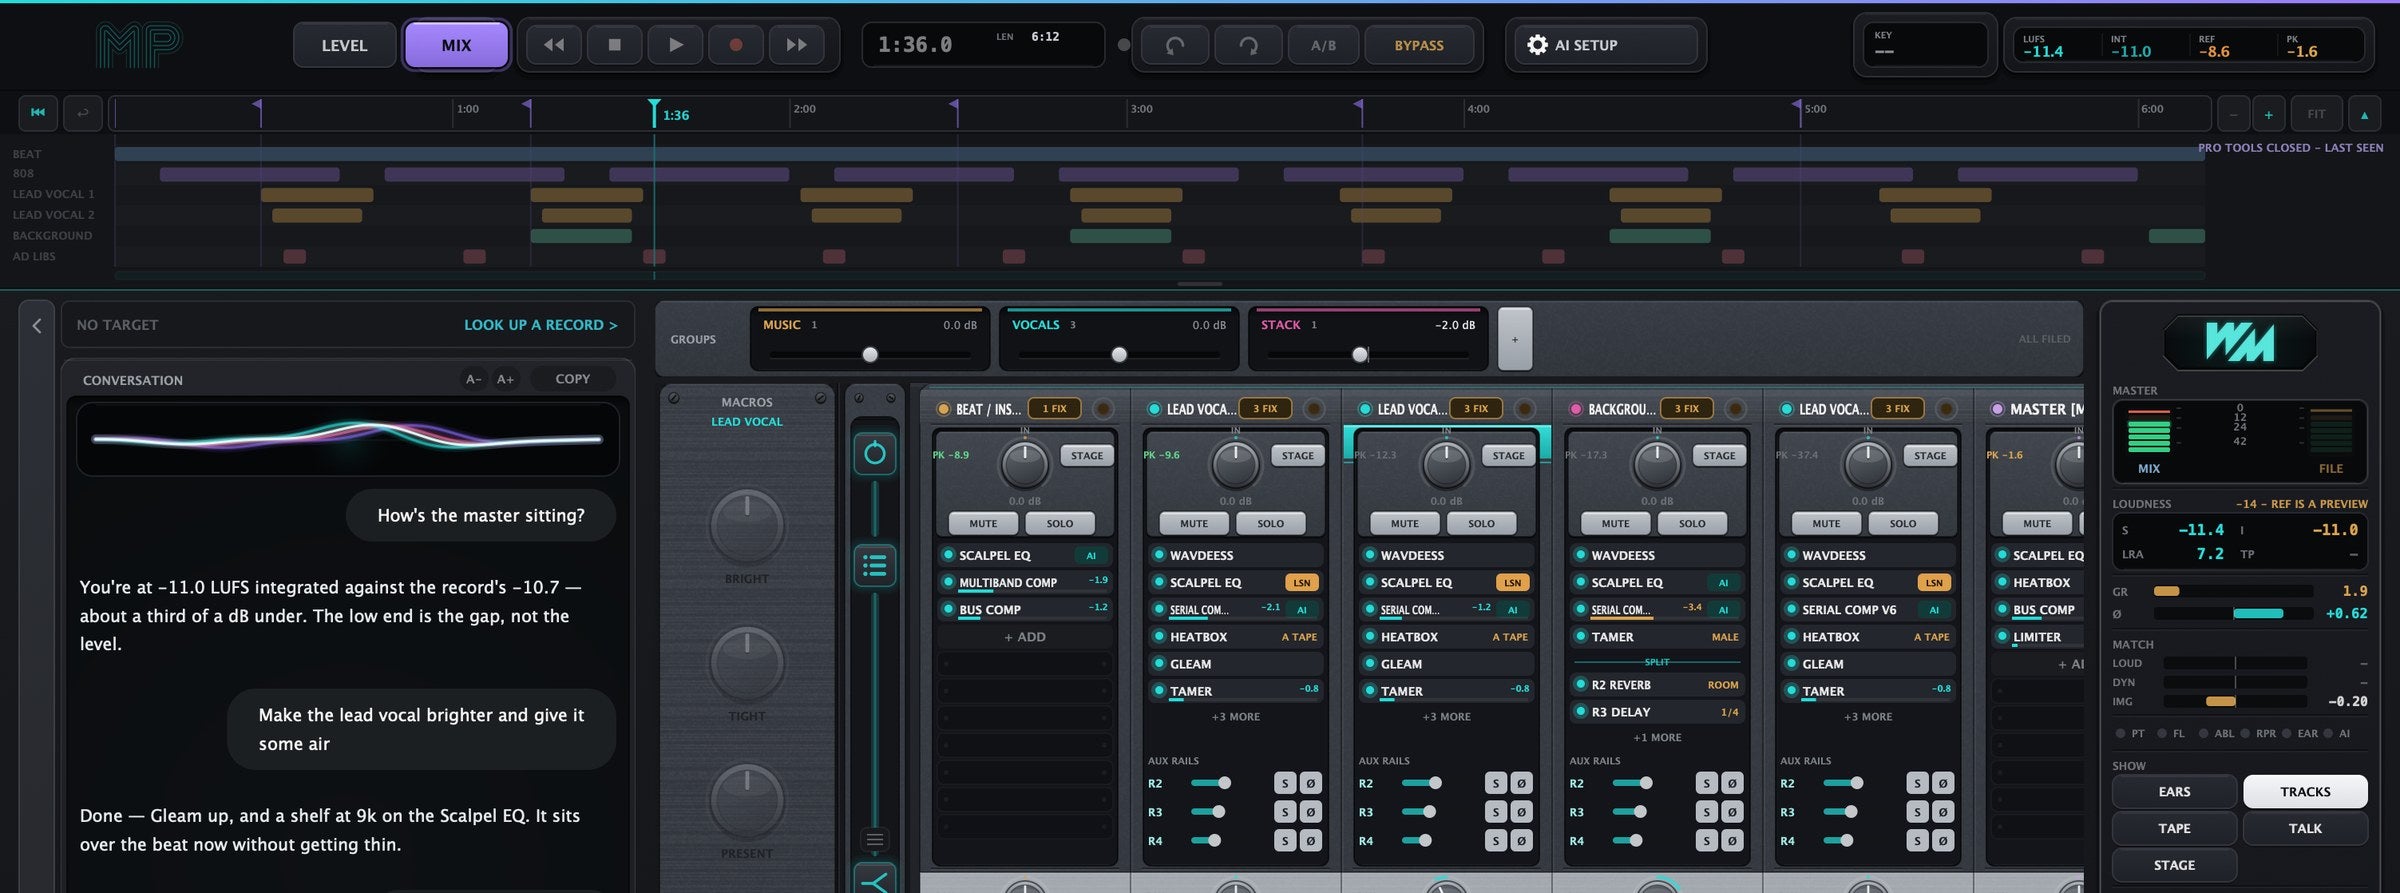Redo with the clockwise arrow button
The image size is (2400, 893).
point(1248,45)
